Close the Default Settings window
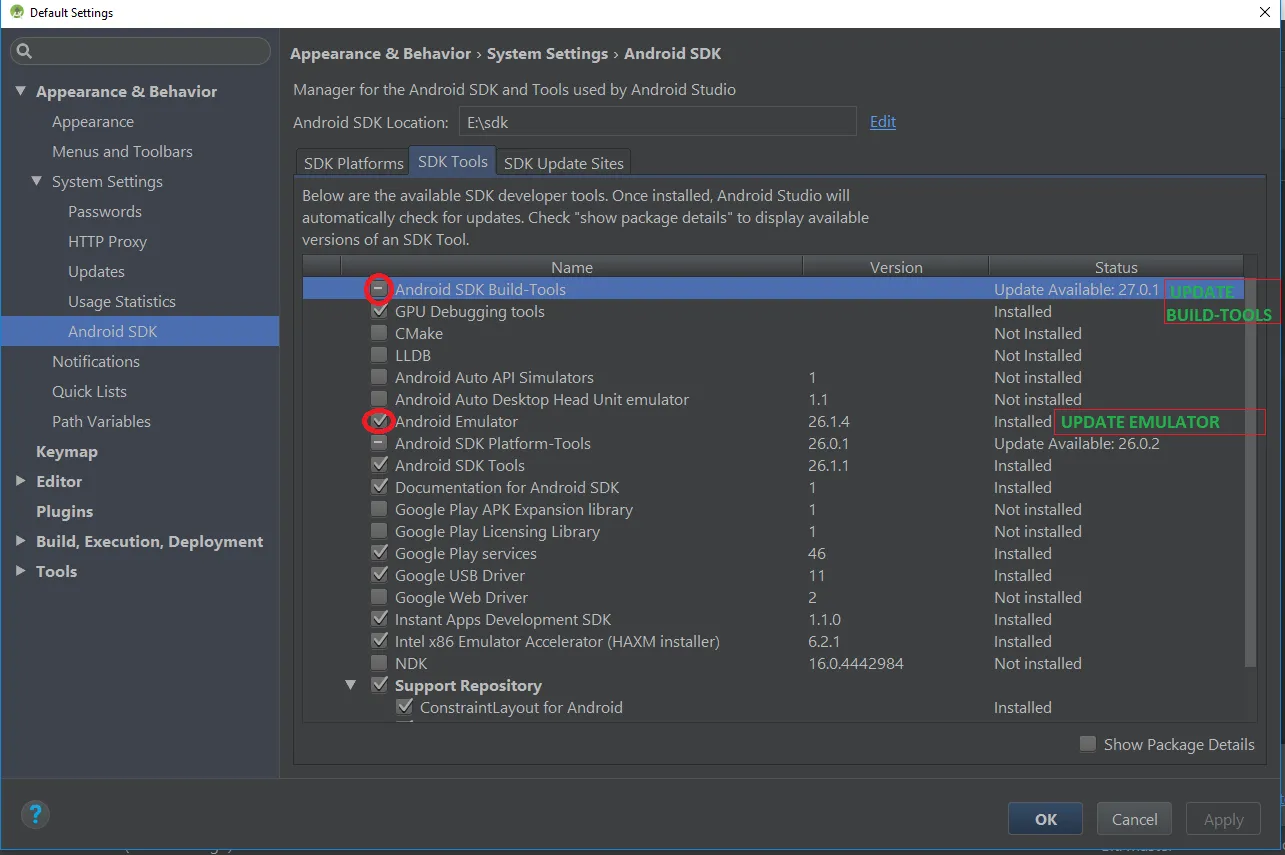 tap(1264, 12)
